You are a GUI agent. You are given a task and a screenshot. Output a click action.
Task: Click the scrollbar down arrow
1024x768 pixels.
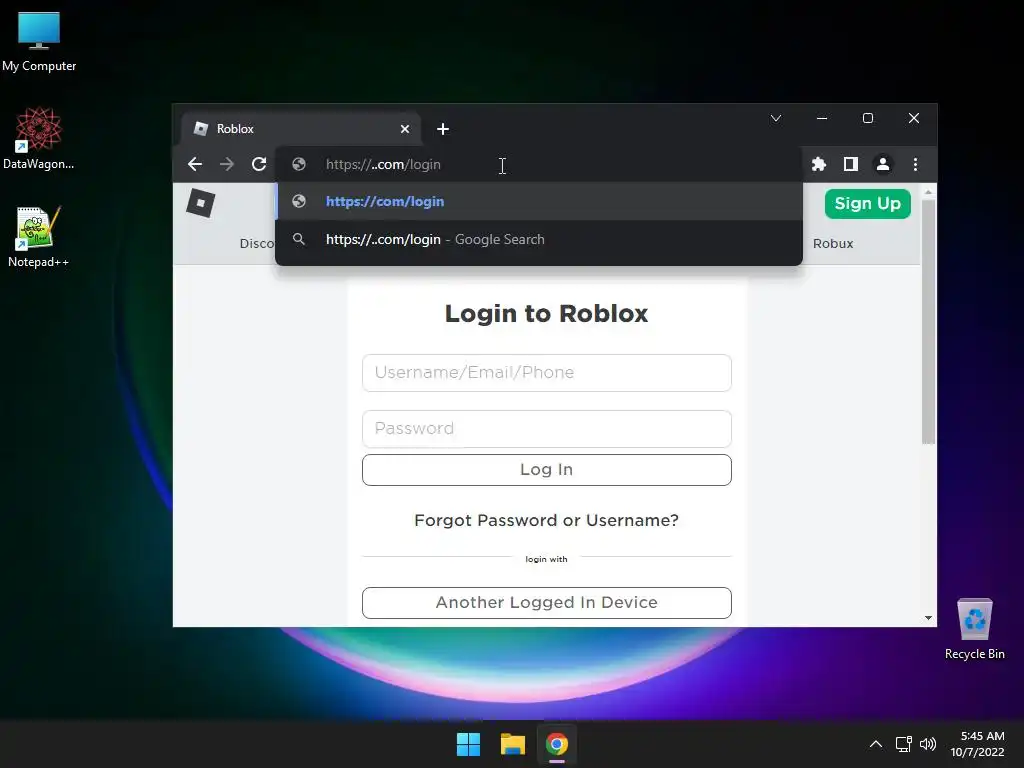928,618
